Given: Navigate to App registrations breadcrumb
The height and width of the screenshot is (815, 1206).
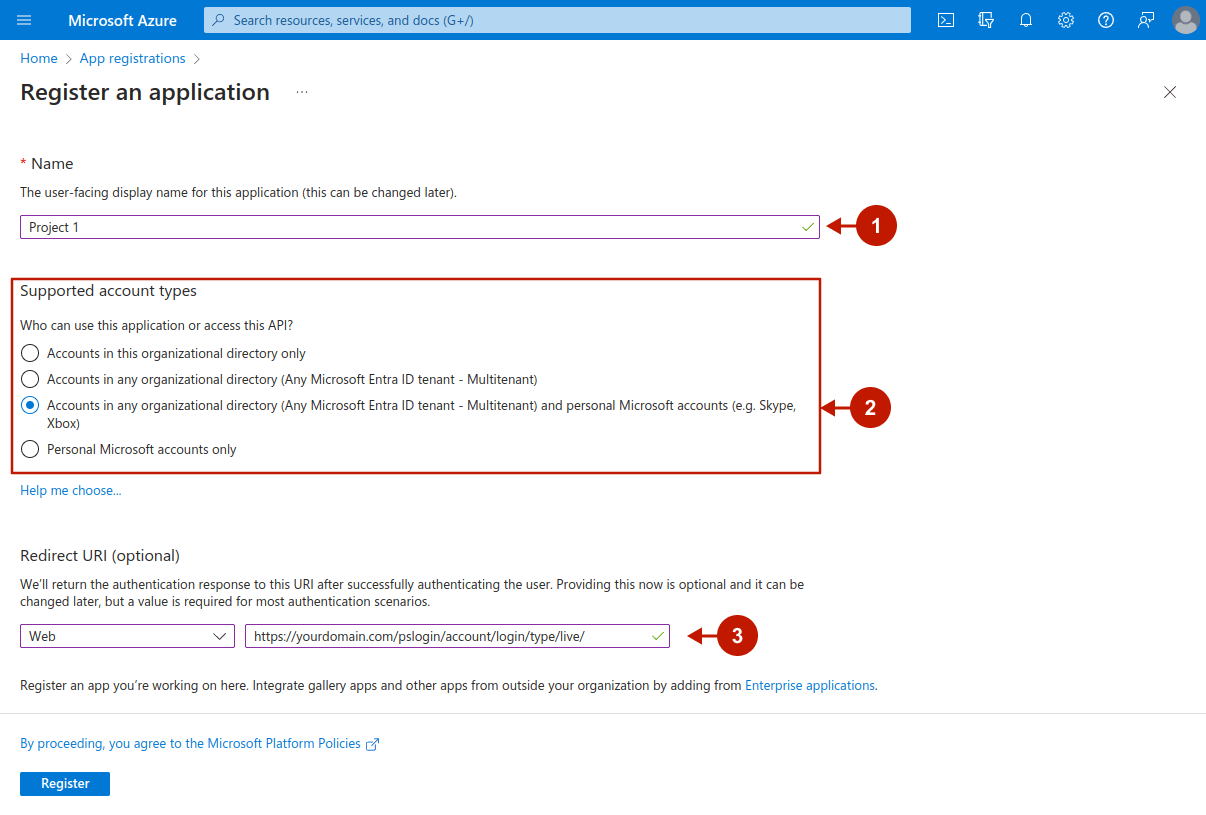Looking at the screenshot, I should coord(132,58).
